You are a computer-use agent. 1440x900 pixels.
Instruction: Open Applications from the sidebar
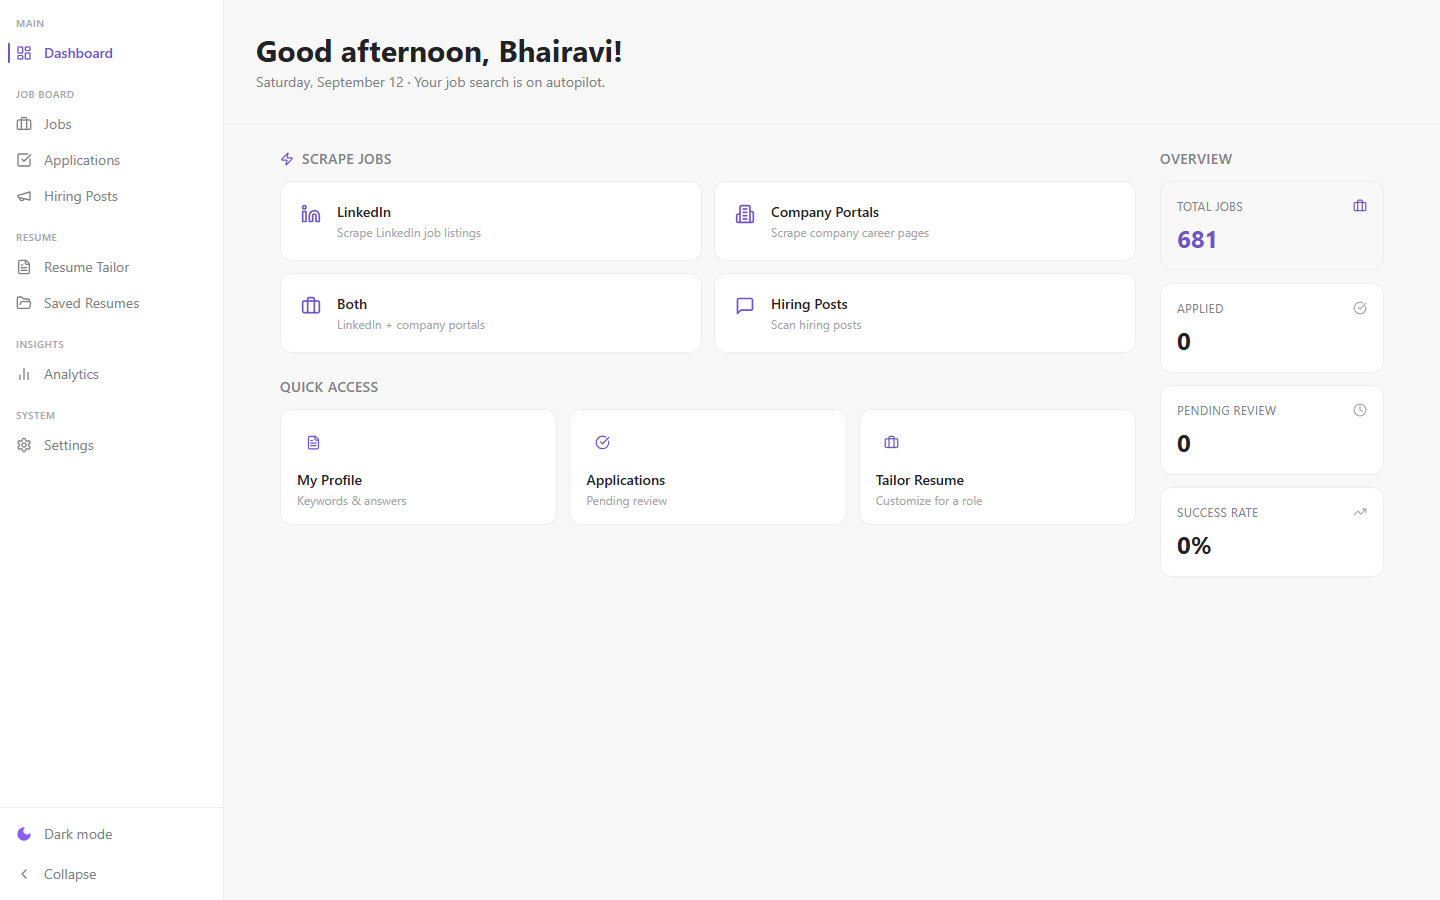click(x=111, y=160)
